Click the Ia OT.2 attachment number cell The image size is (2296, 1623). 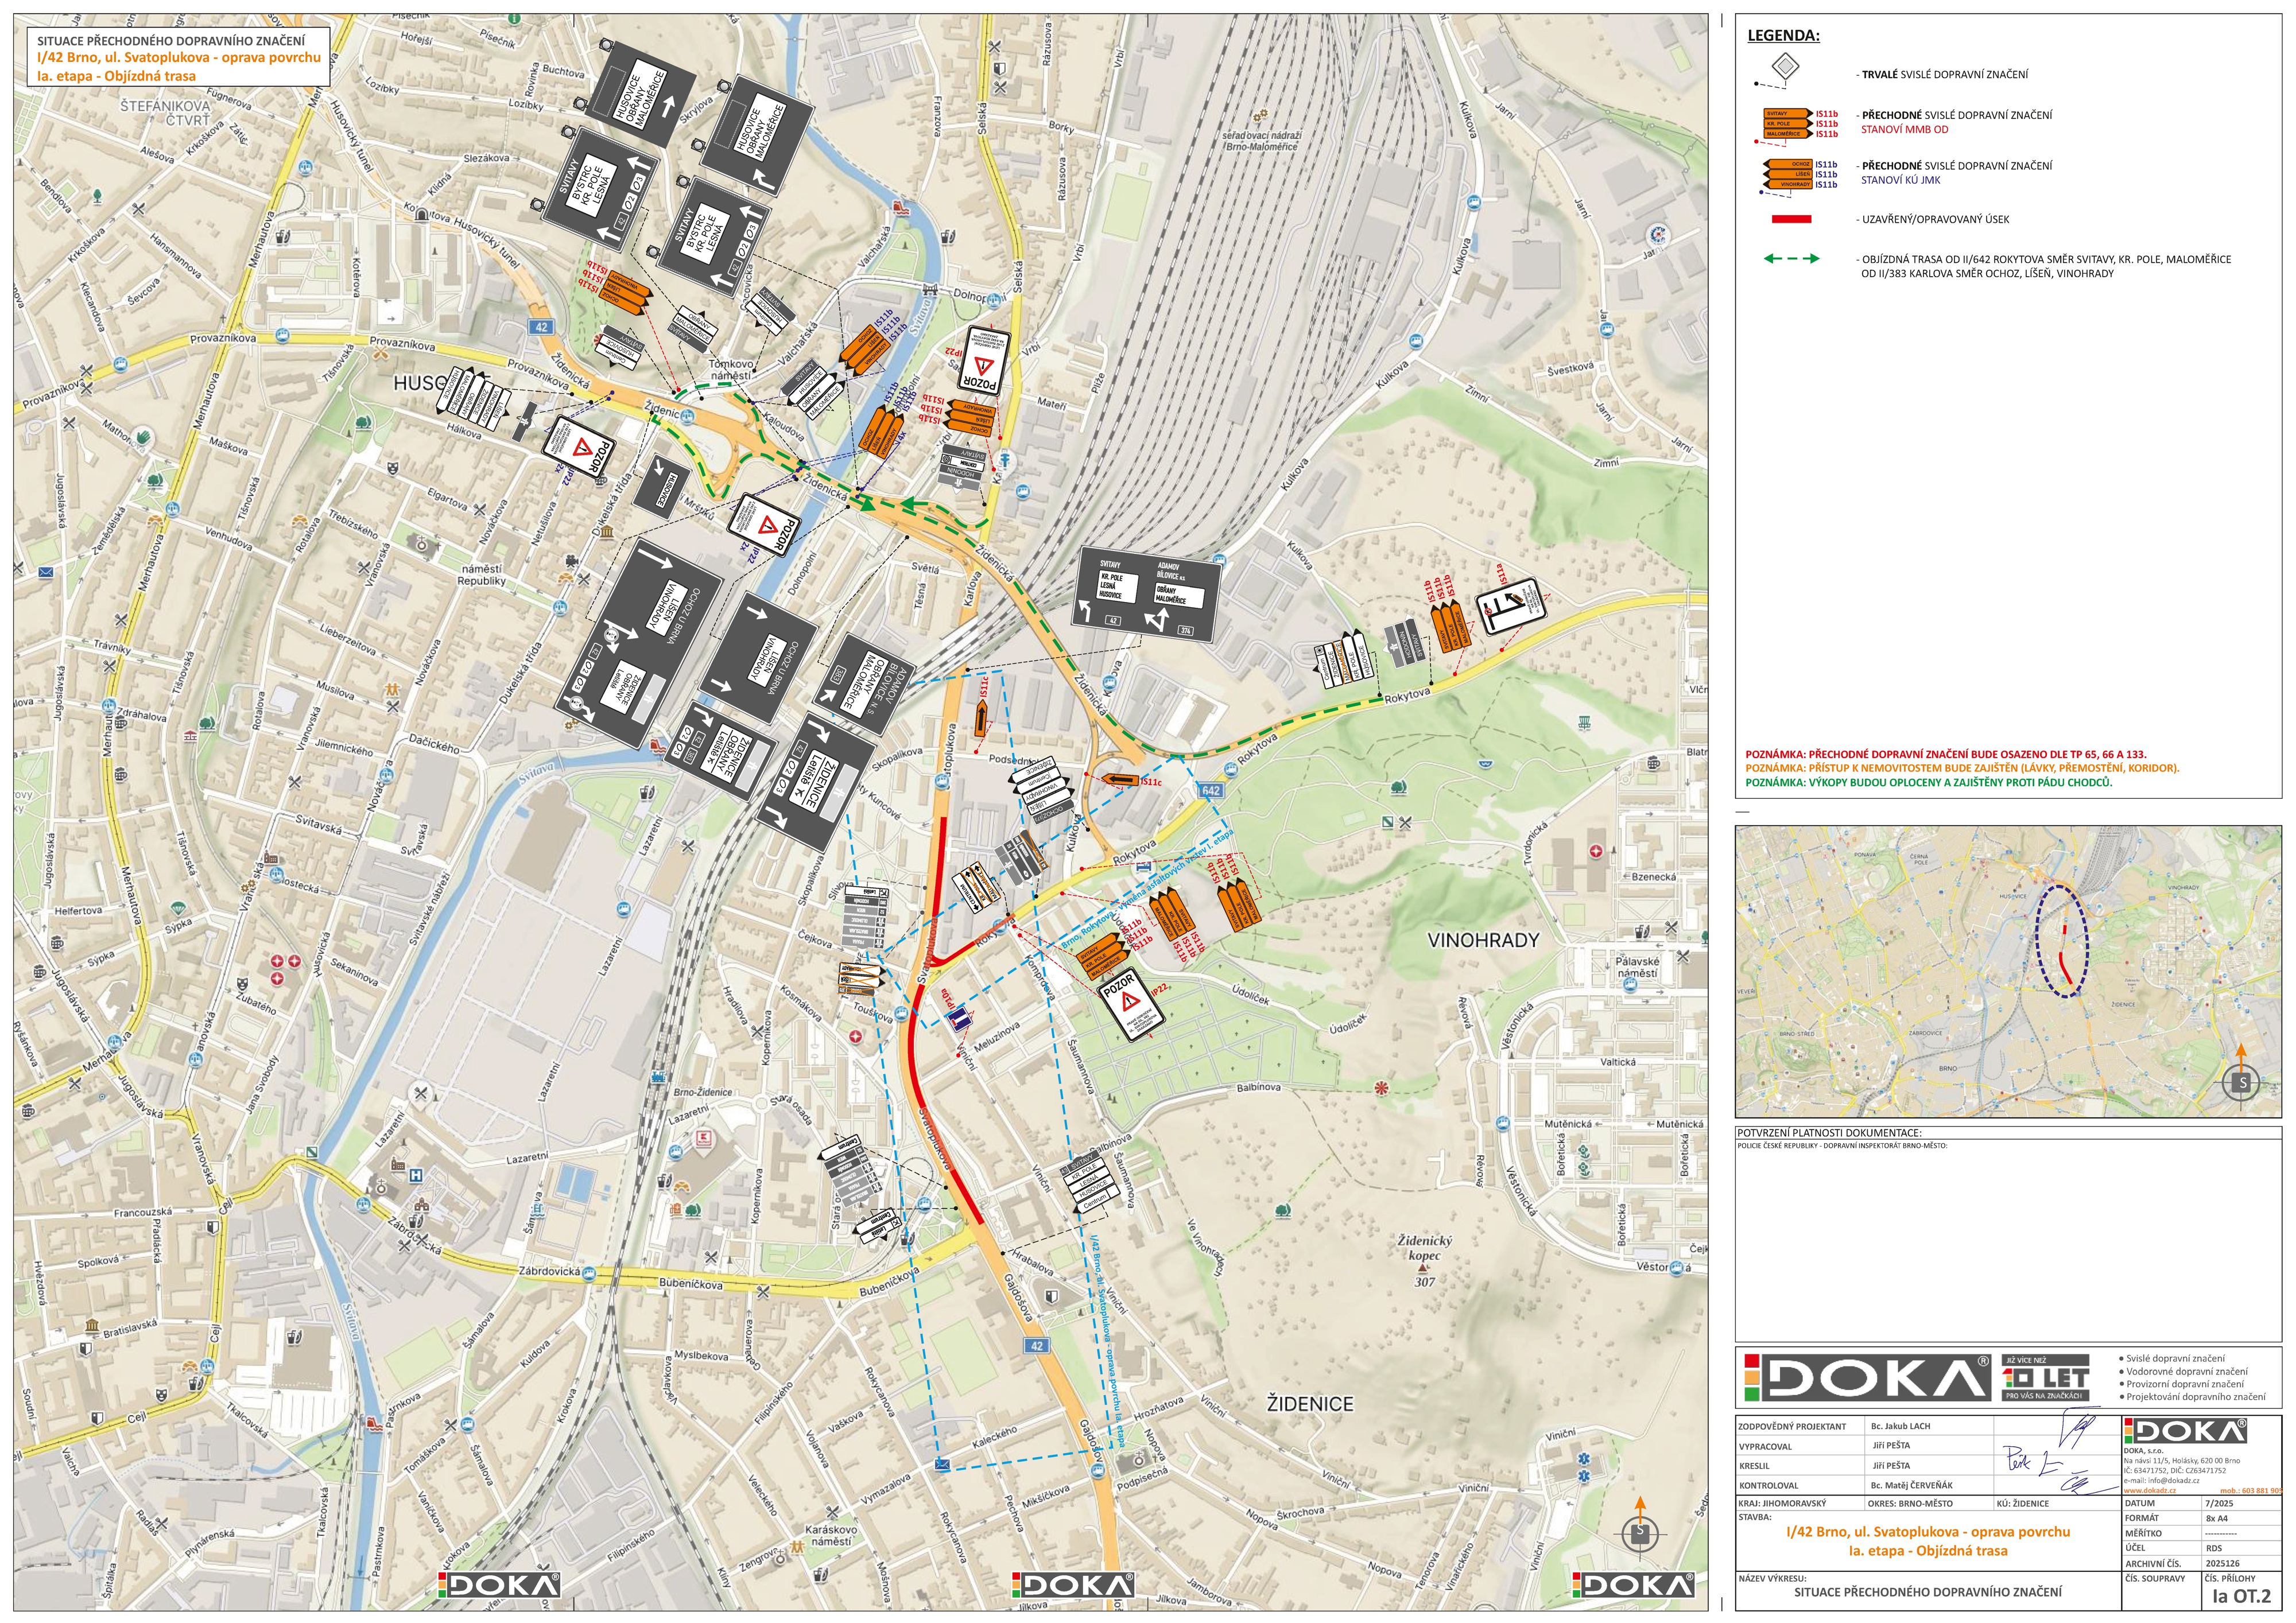(2241, 1596)
